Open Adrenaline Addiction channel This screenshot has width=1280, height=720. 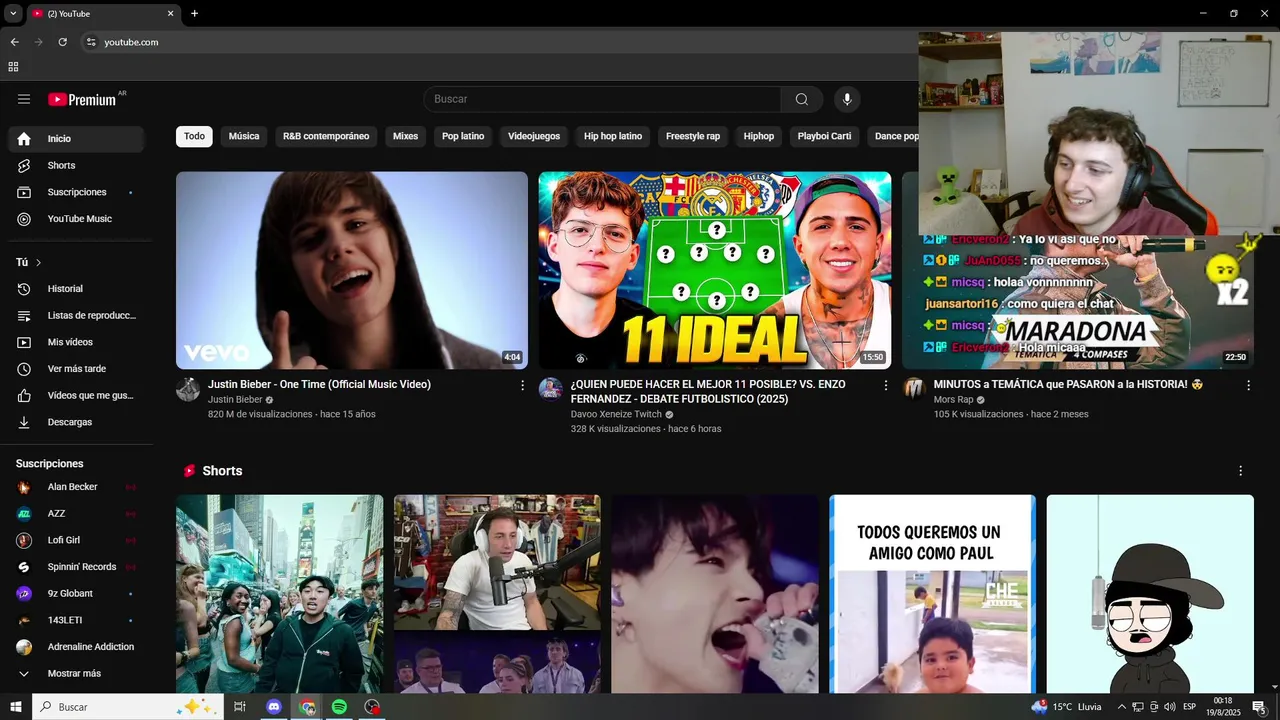[x=76, y=647]
